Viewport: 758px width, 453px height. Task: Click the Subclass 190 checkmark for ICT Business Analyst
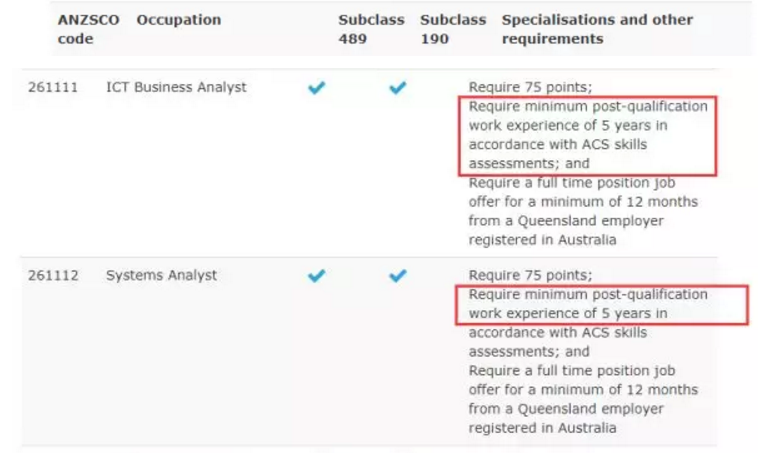point(398,88)
